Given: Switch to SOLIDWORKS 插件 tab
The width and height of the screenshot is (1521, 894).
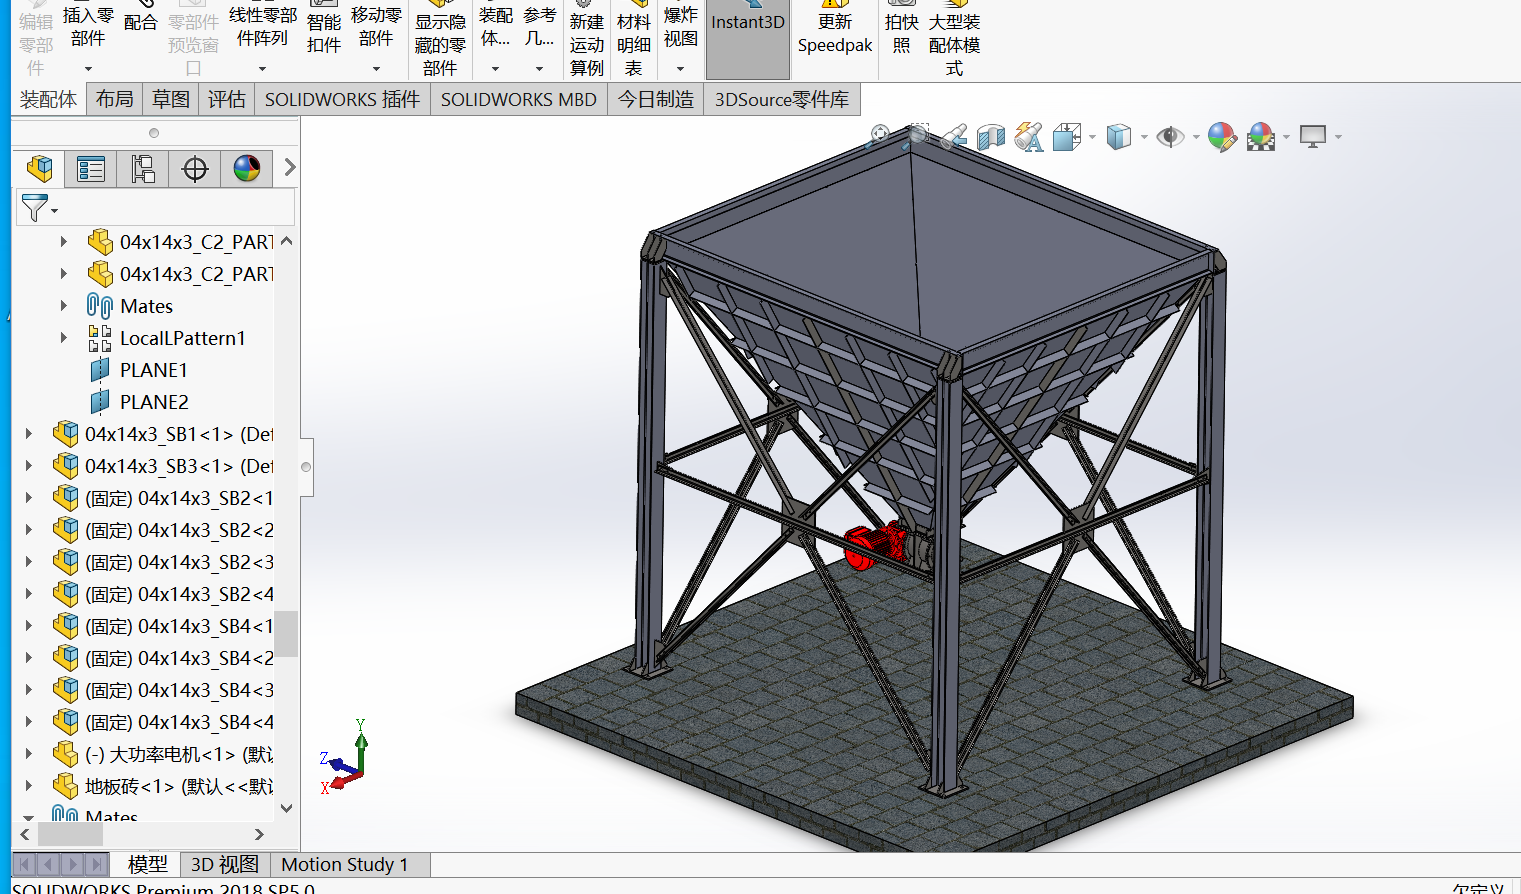Looking at the screenshot, I should 342,99.
